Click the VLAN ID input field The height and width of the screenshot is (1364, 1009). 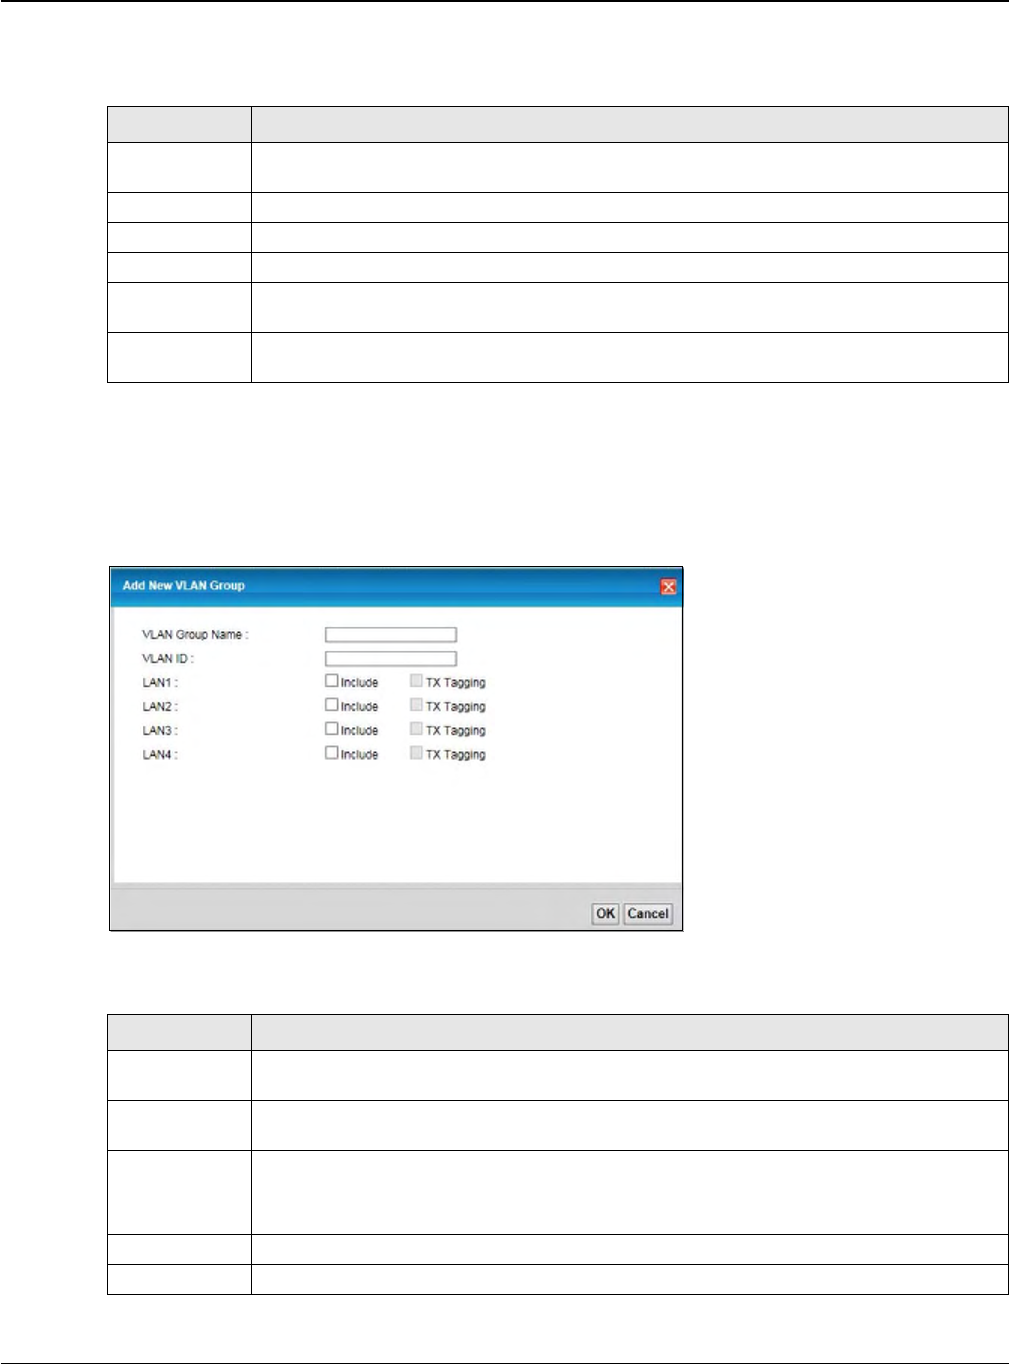tap(391, 659)
